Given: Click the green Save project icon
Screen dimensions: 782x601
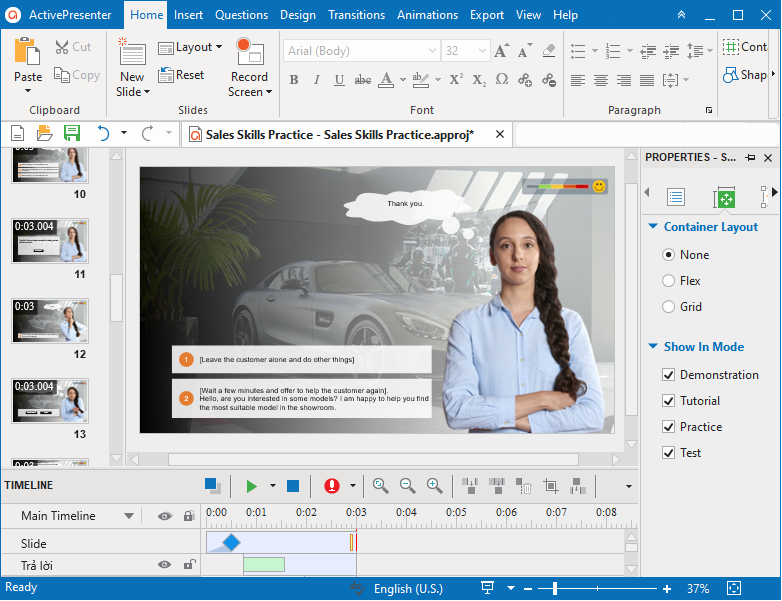Looking at the screenshot, I should click(x=71, y=133).
